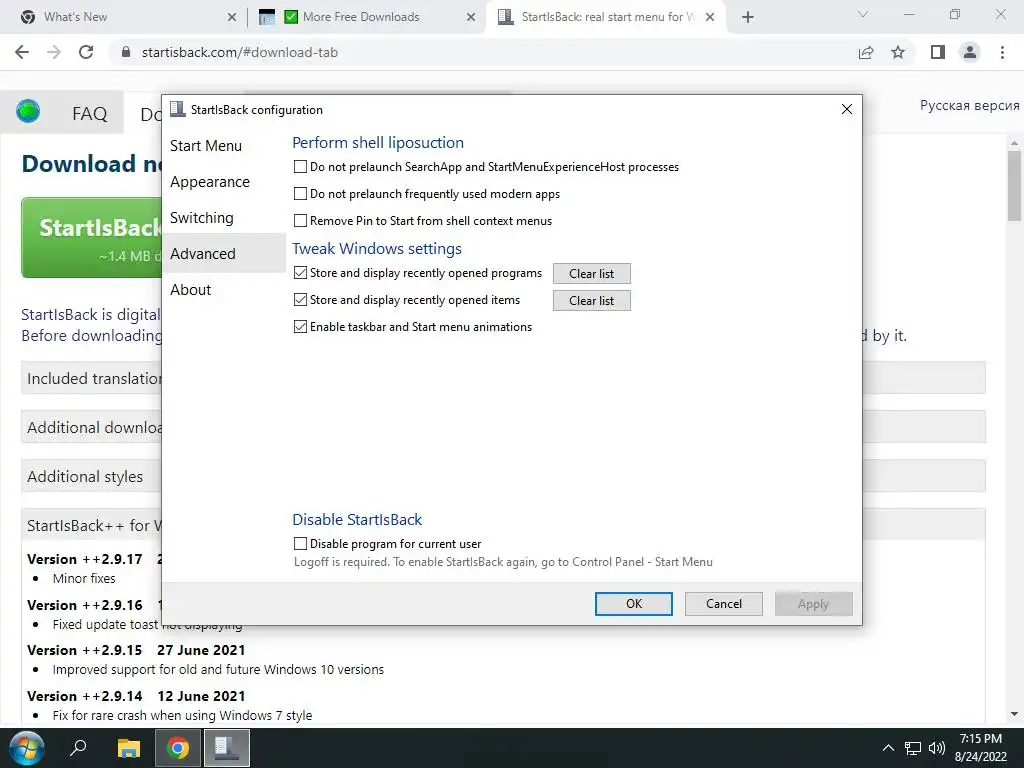Click OK in configuration dialog
The height and width of the screenshot is (768, 1024).
tap(633, 604)
